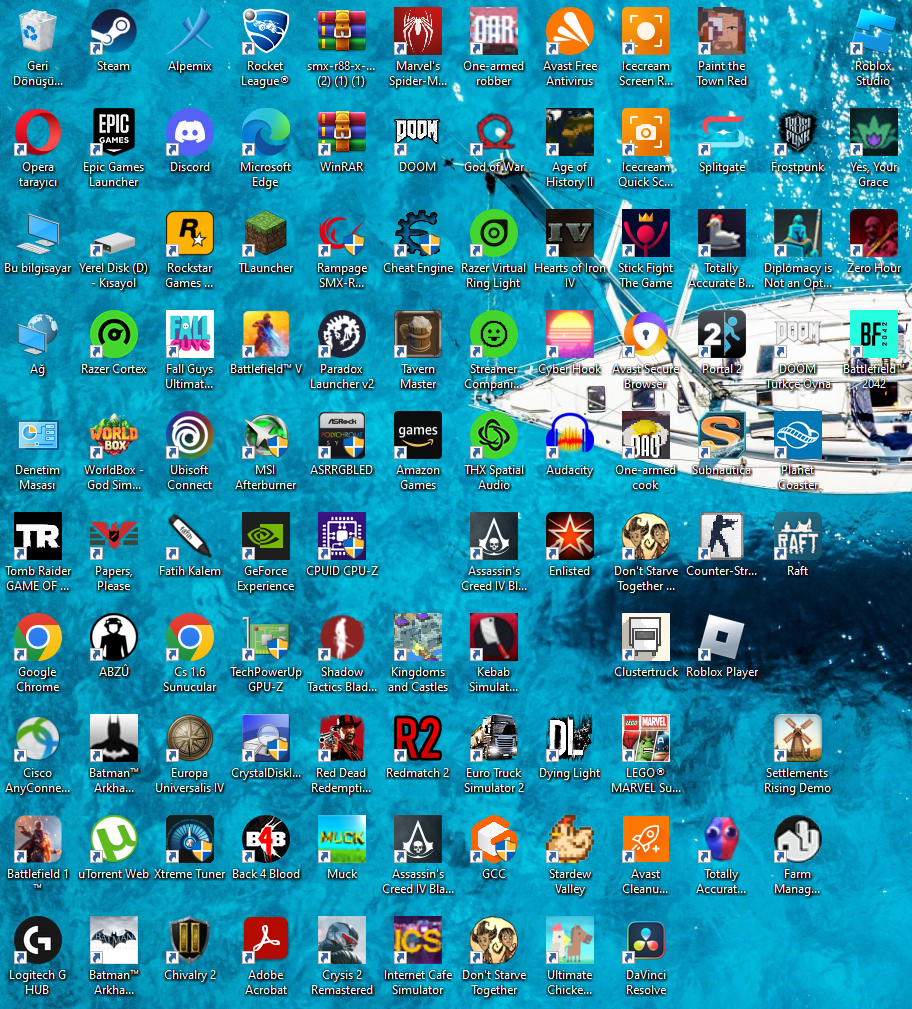This screenshot has height=1009, width=912.
Task: Select the Roblox Player icon
Action: [x=721, y=638]
